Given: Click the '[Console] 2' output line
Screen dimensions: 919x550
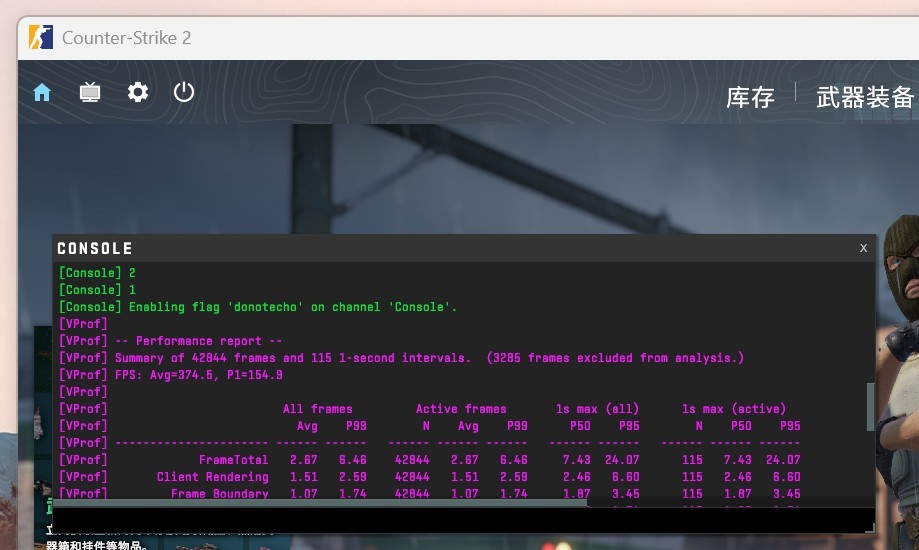Looking at the screenshot, I should (x=97, y=273).
